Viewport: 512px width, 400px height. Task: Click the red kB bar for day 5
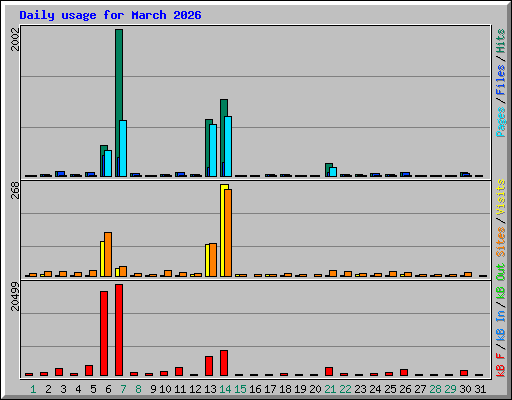(89, 371)
